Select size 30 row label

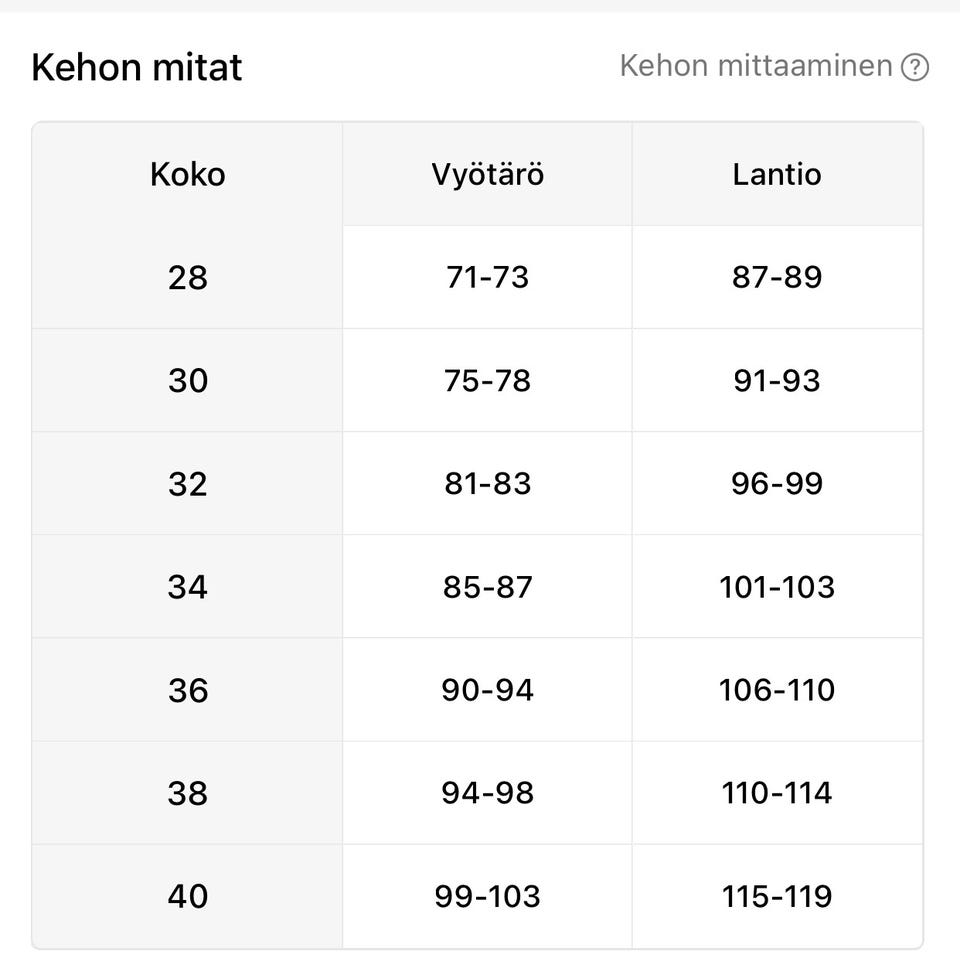point(188,381)
